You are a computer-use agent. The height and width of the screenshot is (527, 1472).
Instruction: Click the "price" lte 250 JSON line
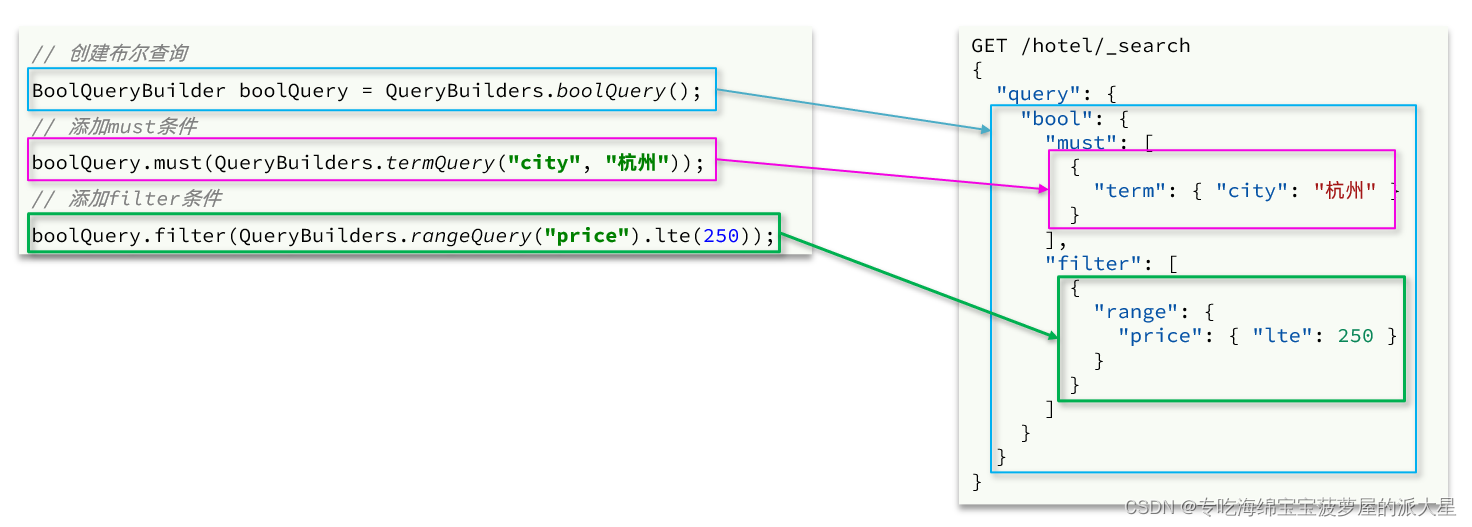[x=1257, y=336]
